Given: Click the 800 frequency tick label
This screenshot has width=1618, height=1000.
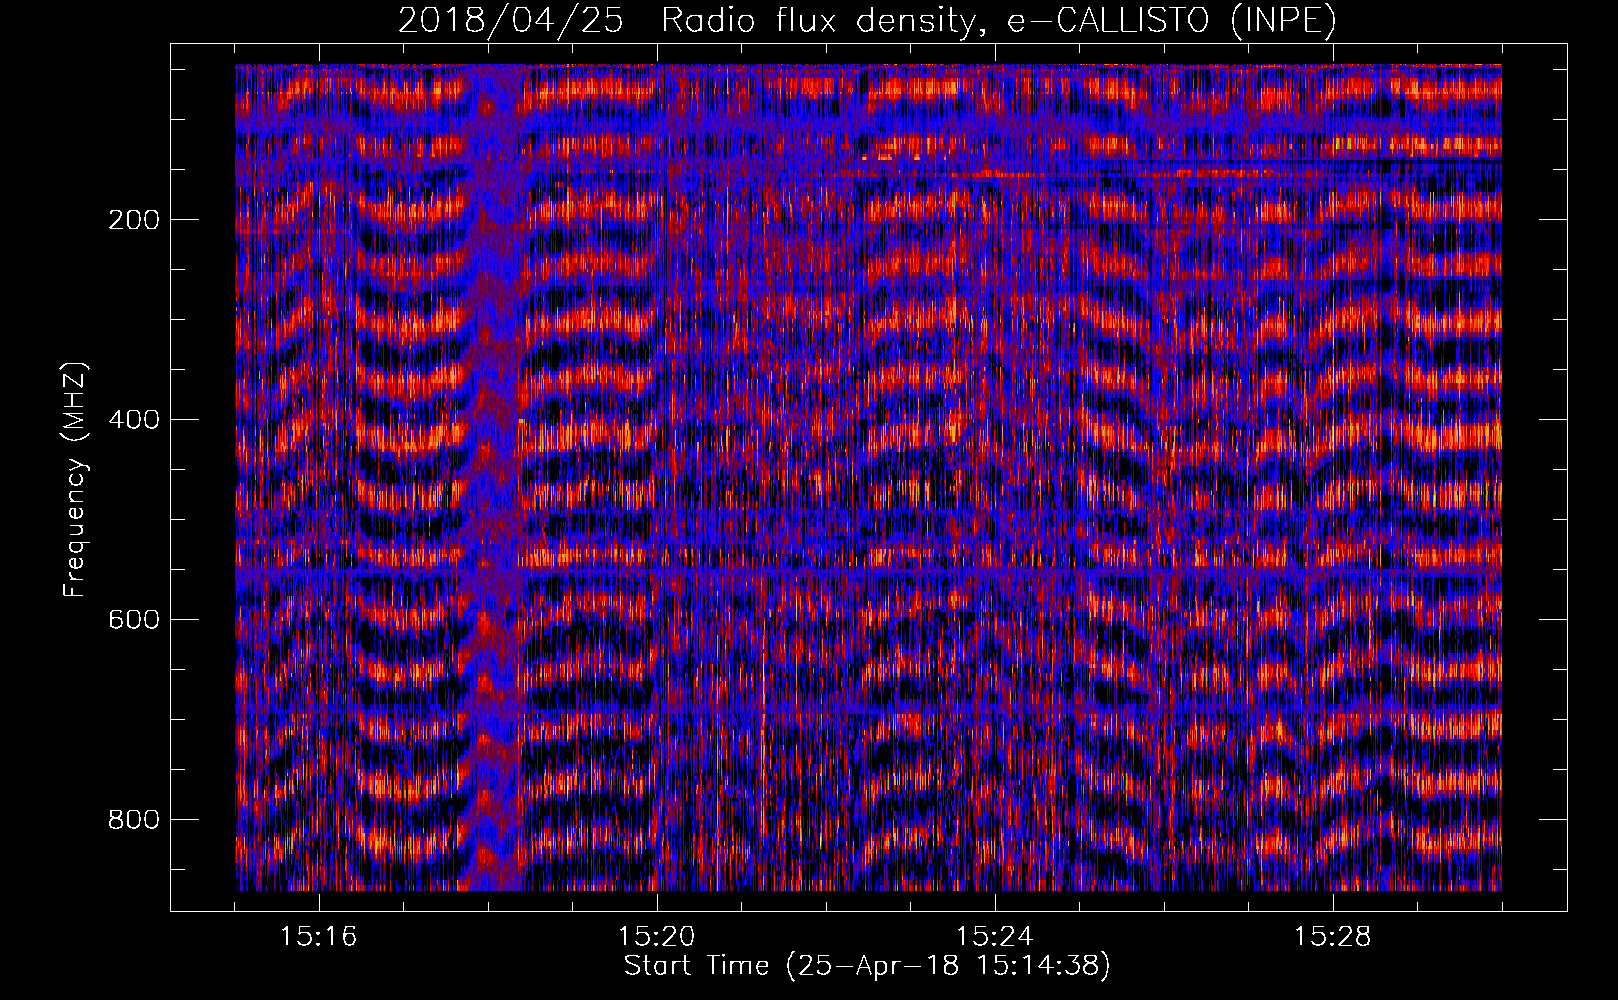Looking at the screenshot, I should point(134,820).
